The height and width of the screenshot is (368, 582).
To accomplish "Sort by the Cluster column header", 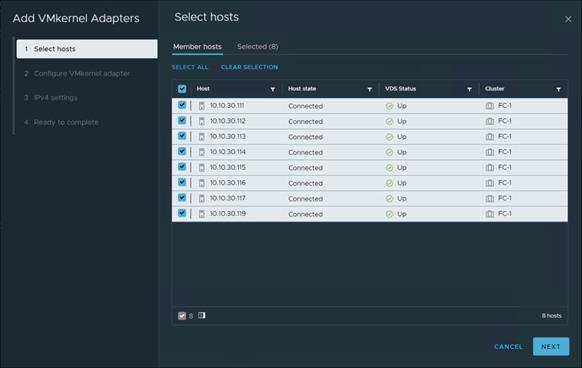I will click(x=494, y=89).
